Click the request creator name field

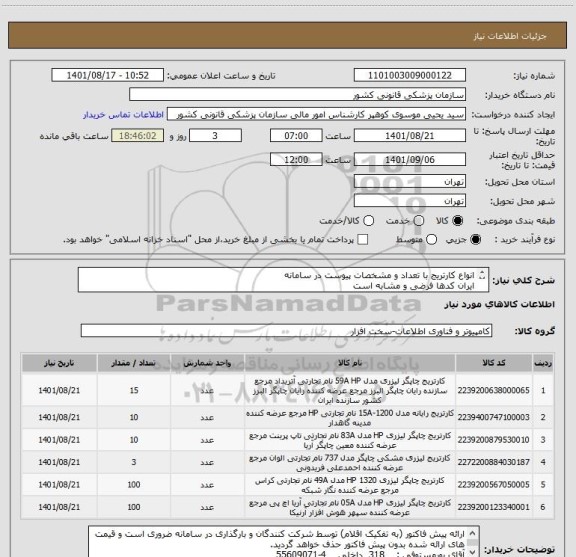pyautogui.click(x=316, y=114)
